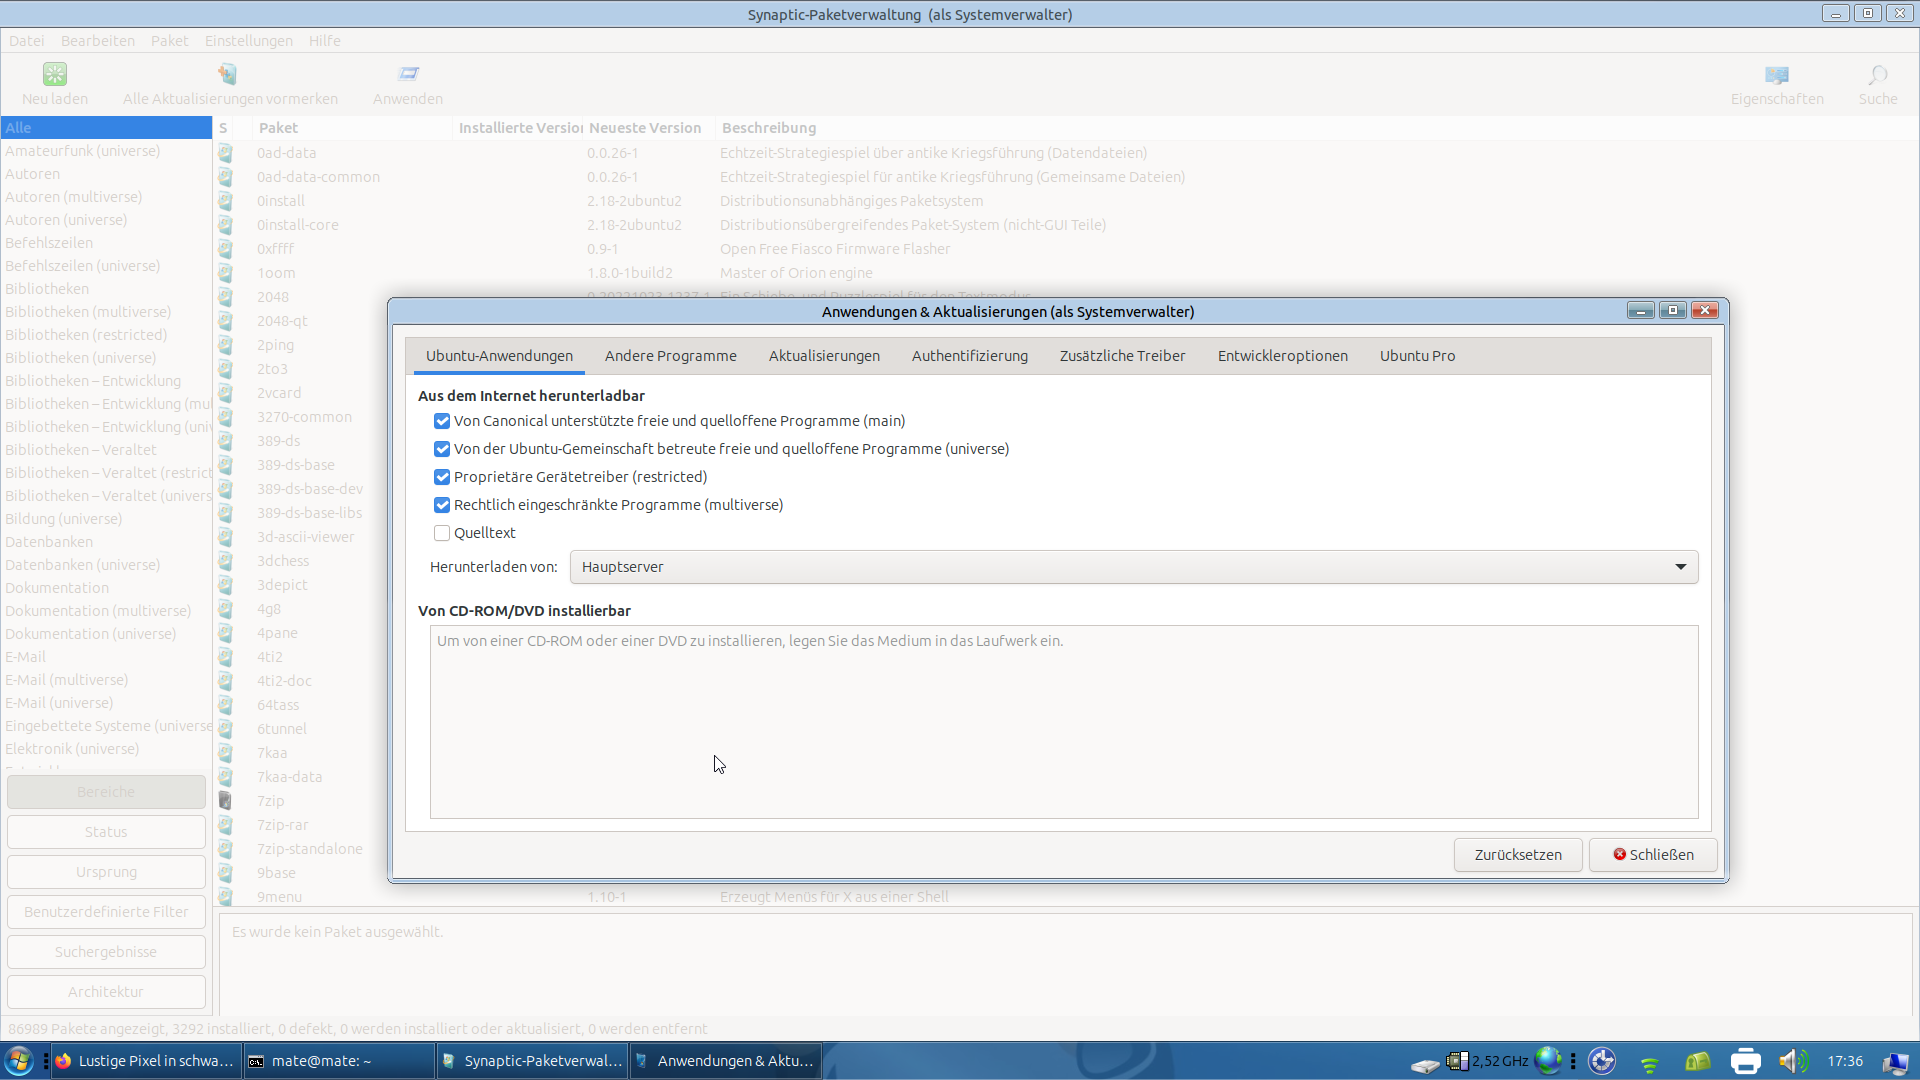Screen dimensions: 1920x1080
Task: Open the Hilfe menu in Synaptic
Action: point(325,41)
